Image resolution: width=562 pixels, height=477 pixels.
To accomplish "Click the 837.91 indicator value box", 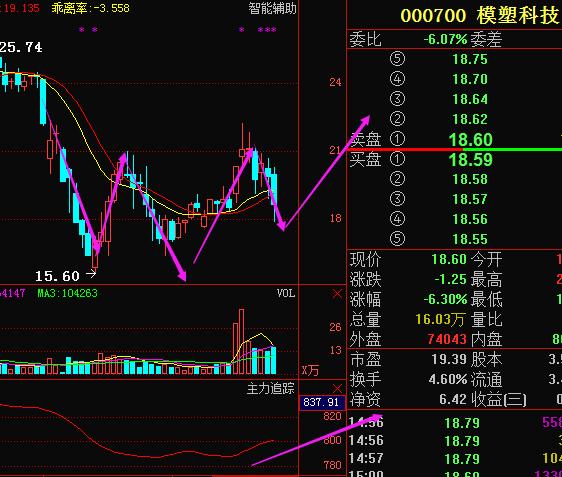I will pyautogui.click(x=321, y=402).
